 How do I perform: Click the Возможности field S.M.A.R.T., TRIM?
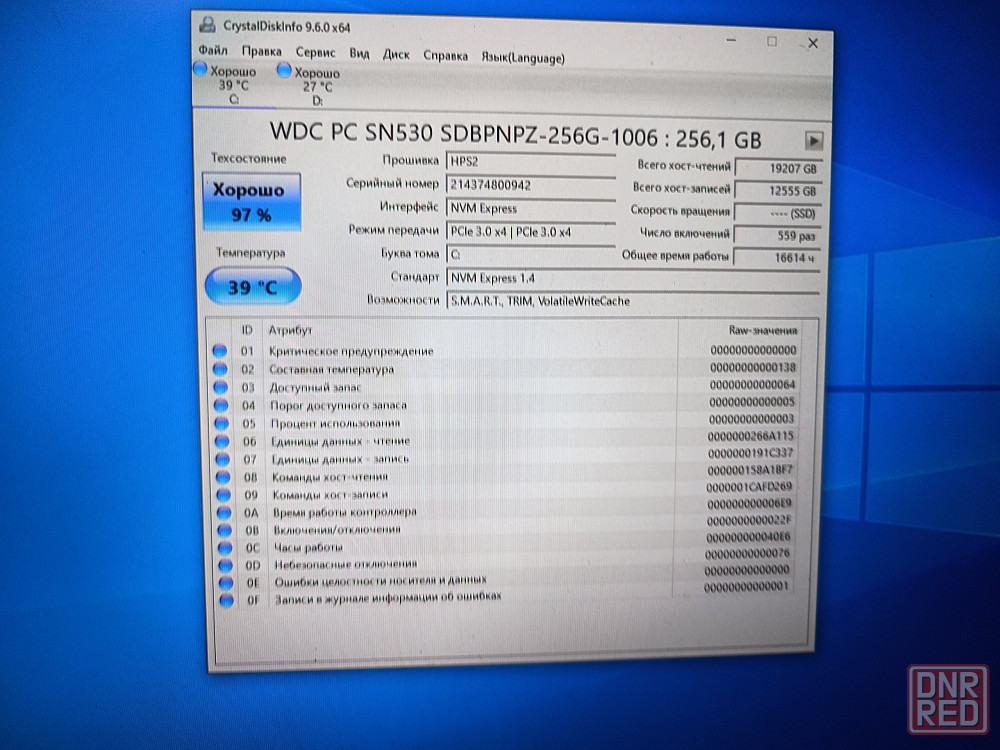pyautogui.click(x=633, y=301)
